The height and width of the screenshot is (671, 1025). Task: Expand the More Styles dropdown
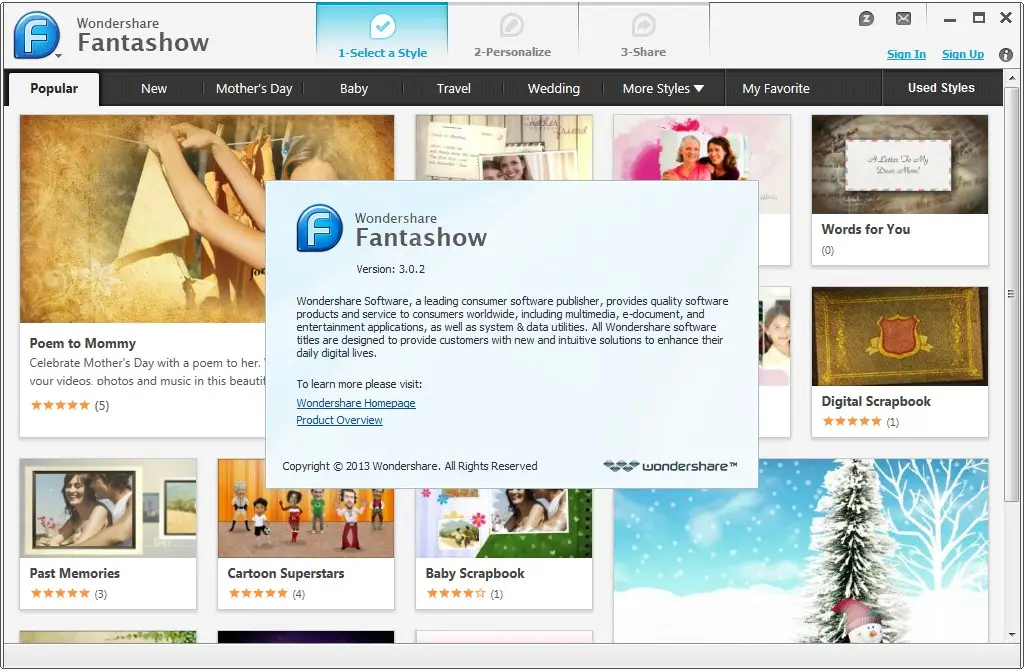(663, 88)
